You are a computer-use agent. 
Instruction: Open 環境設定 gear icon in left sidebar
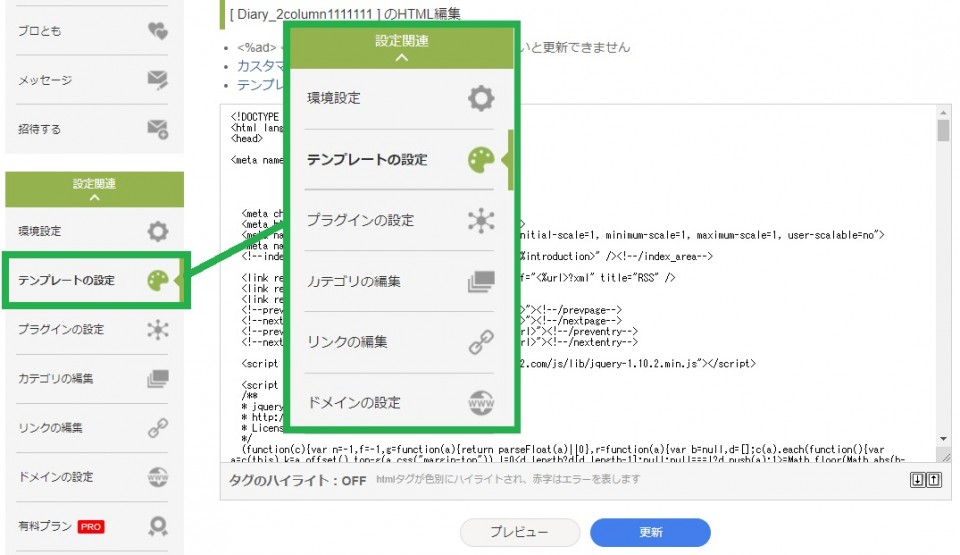point(157,231)
